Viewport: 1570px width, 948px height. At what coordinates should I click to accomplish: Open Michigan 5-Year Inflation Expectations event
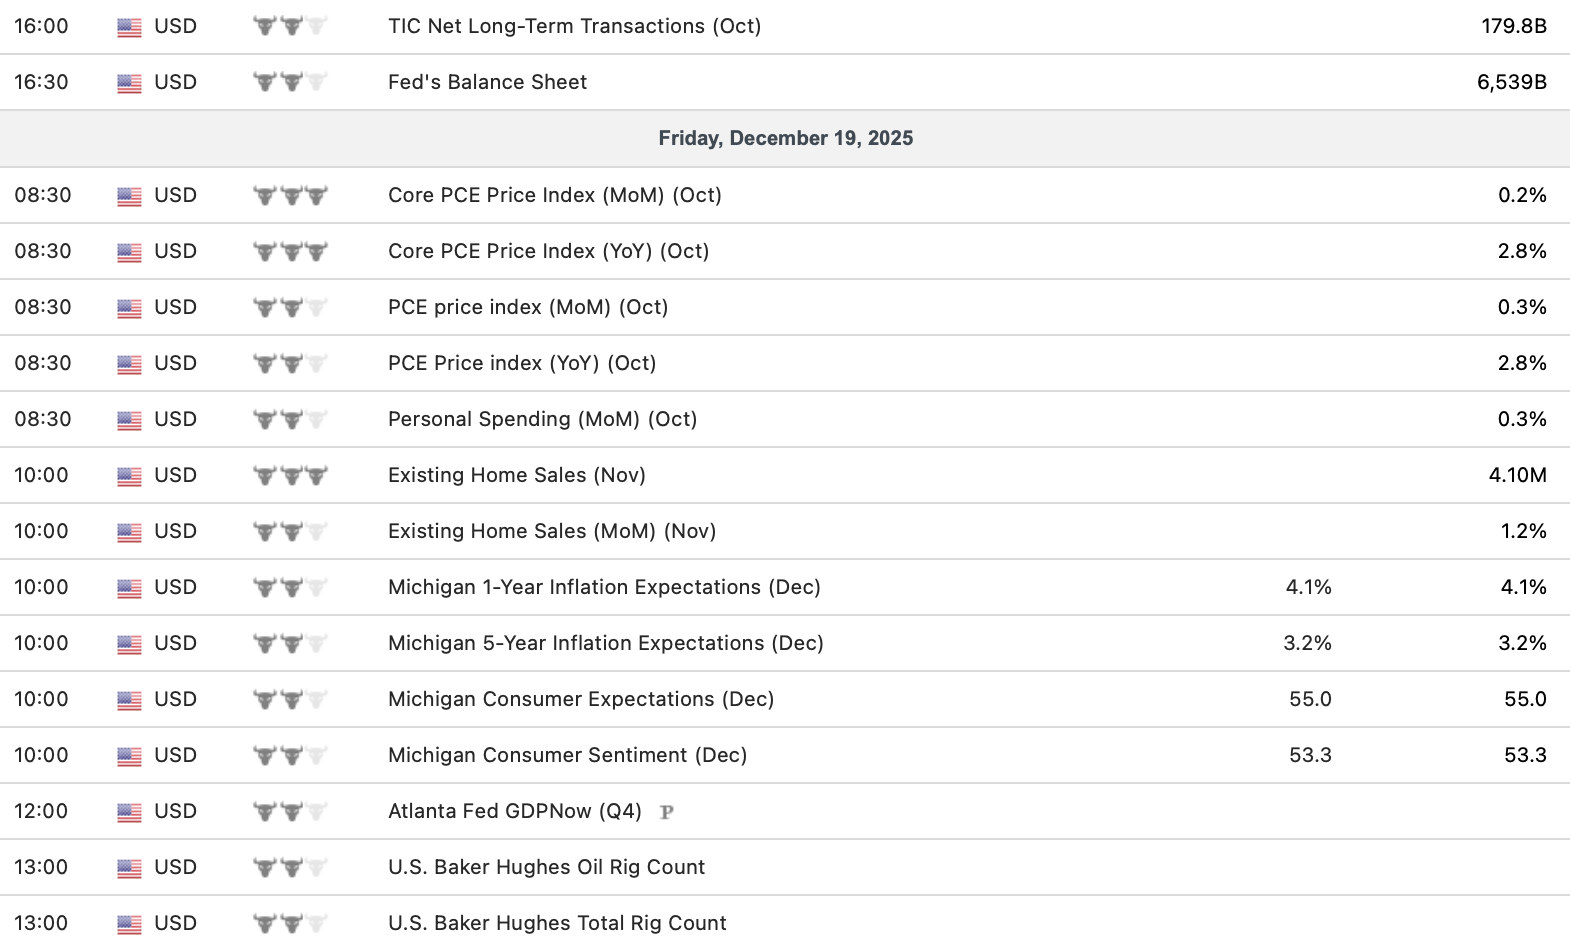(x=605, y=643)
